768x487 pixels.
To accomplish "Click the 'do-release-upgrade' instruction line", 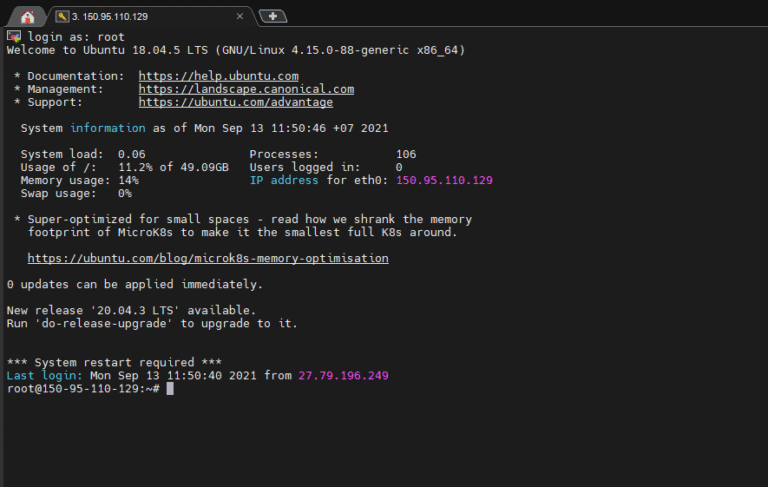I will tap(152, 323).
